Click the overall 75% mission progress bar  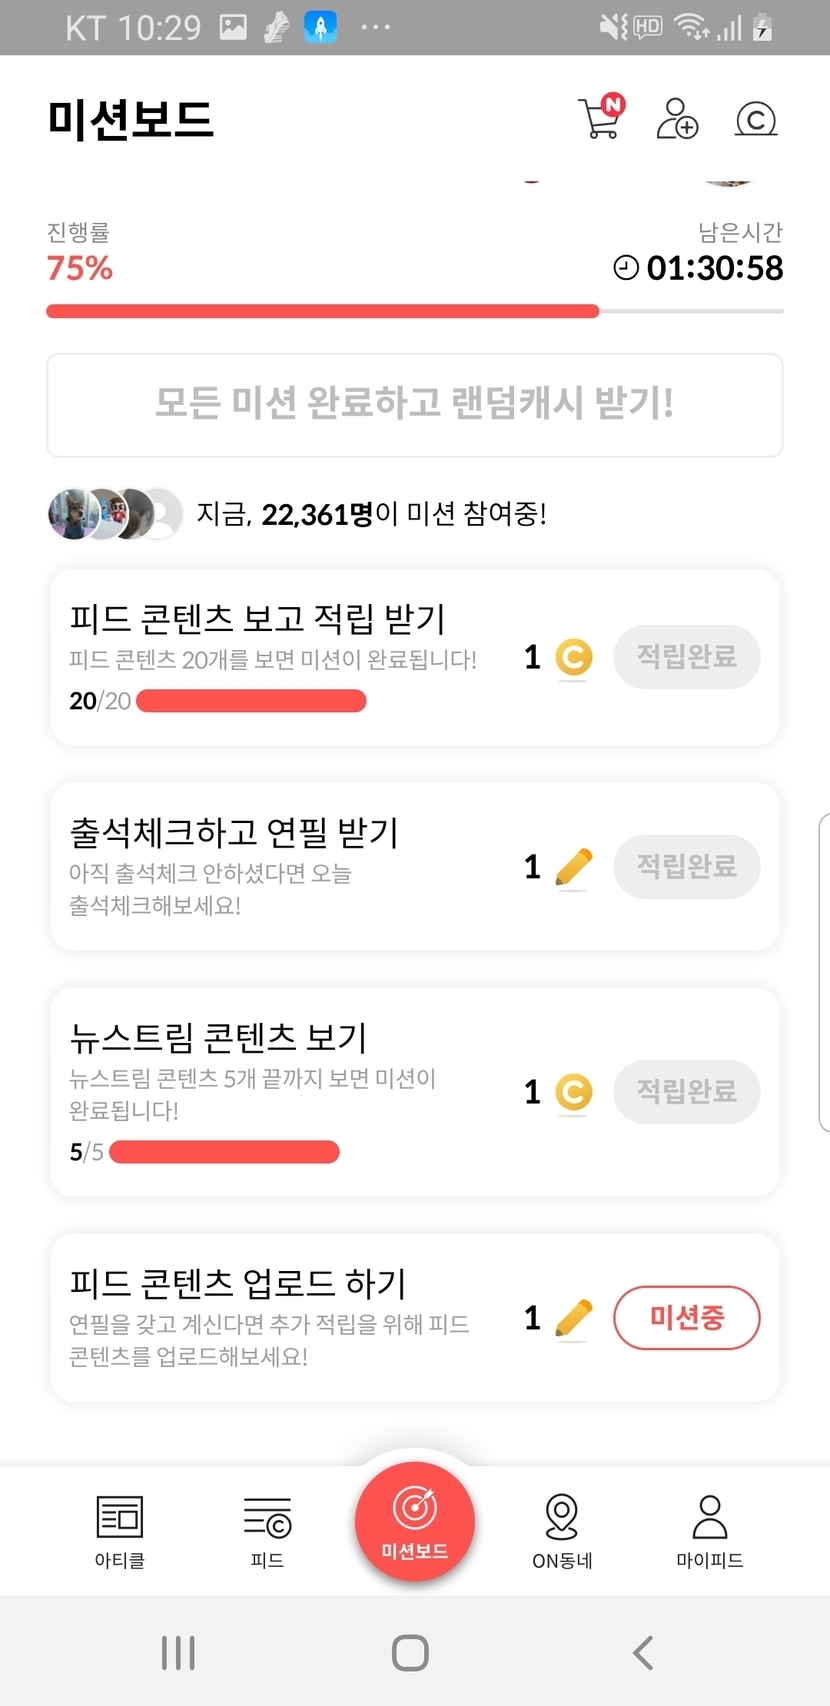point(415,311)
